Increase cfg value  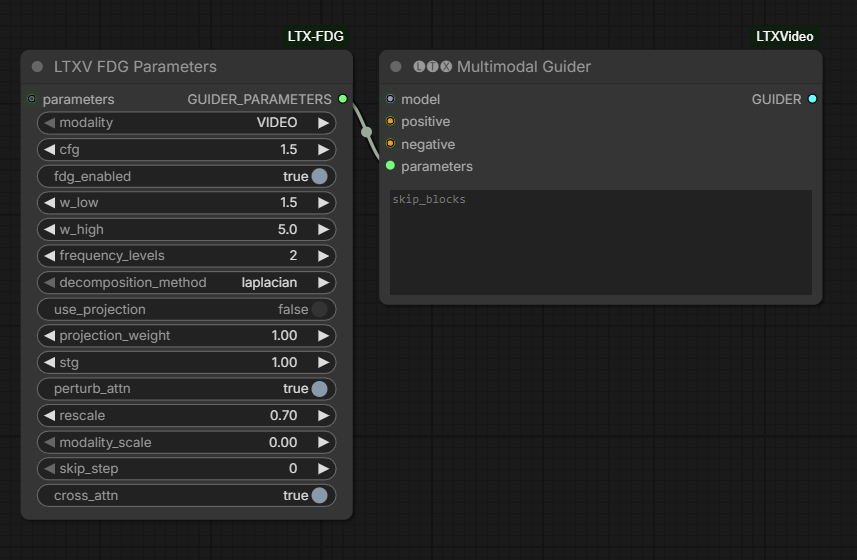[324, 150]
